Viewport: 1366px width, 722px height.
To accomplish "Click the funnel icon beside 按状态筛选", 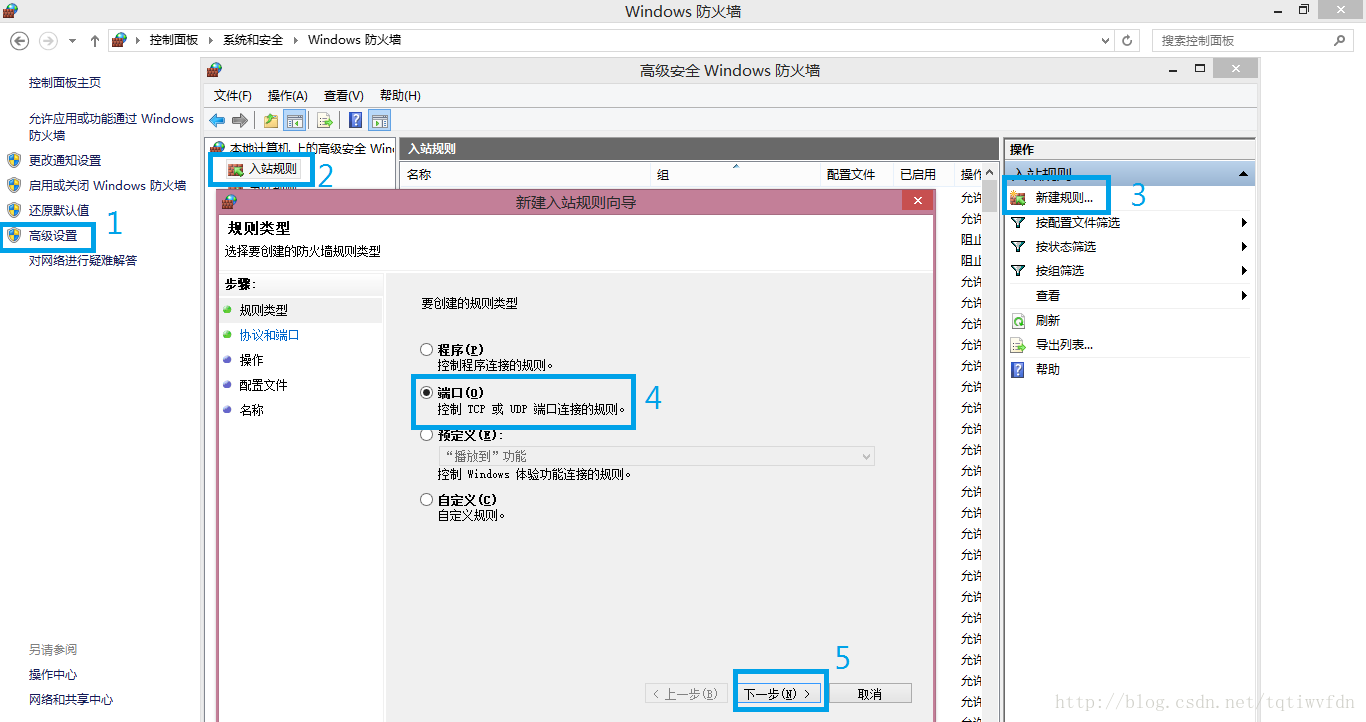I will point(1018,246).
